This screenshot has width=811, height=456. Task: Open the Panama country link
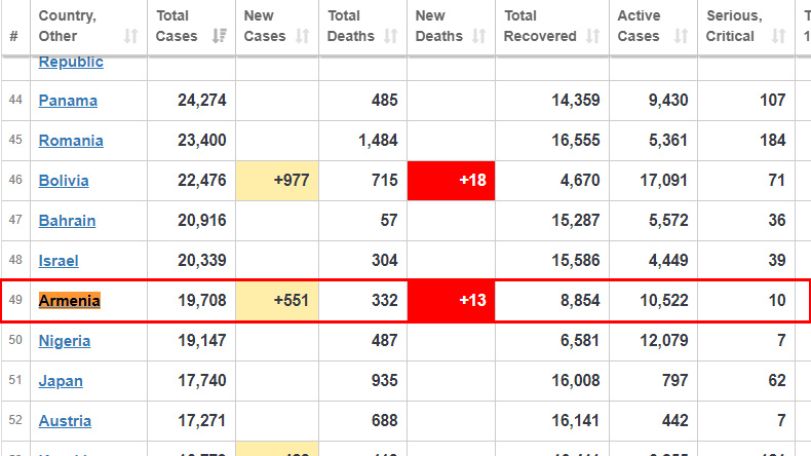coord(68,100)
